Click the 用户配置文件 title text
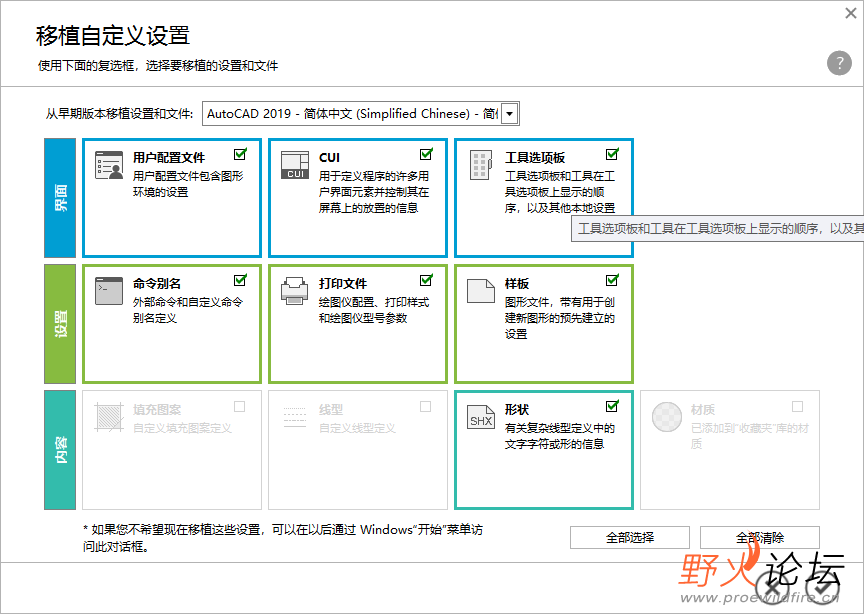Image resolution: width=864 pixels, height=614 pixels. coord(169,158)
